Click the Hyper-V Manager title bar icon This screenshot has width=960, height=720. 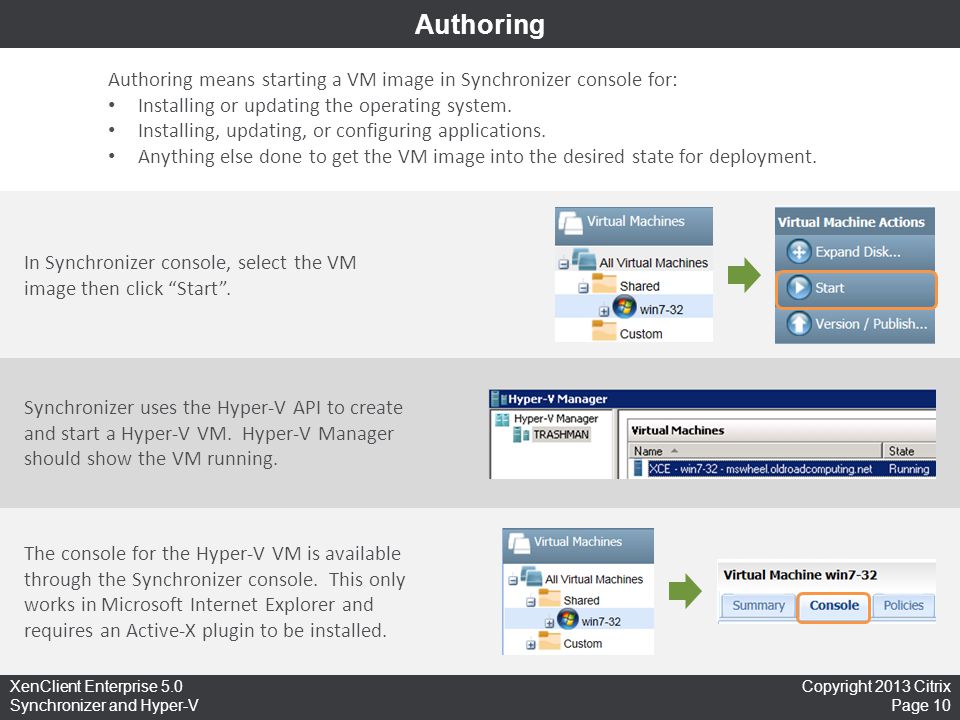click(x=498, y=399)
